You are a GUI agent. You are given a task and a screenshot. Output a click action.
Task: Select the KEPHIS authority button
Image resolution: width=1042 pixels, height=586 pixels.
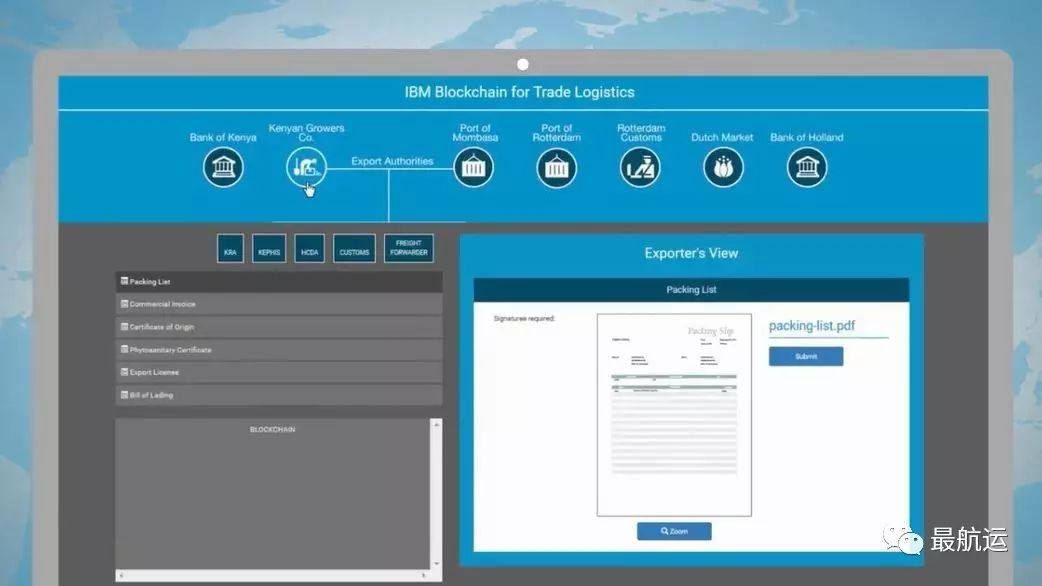(269, 248)
